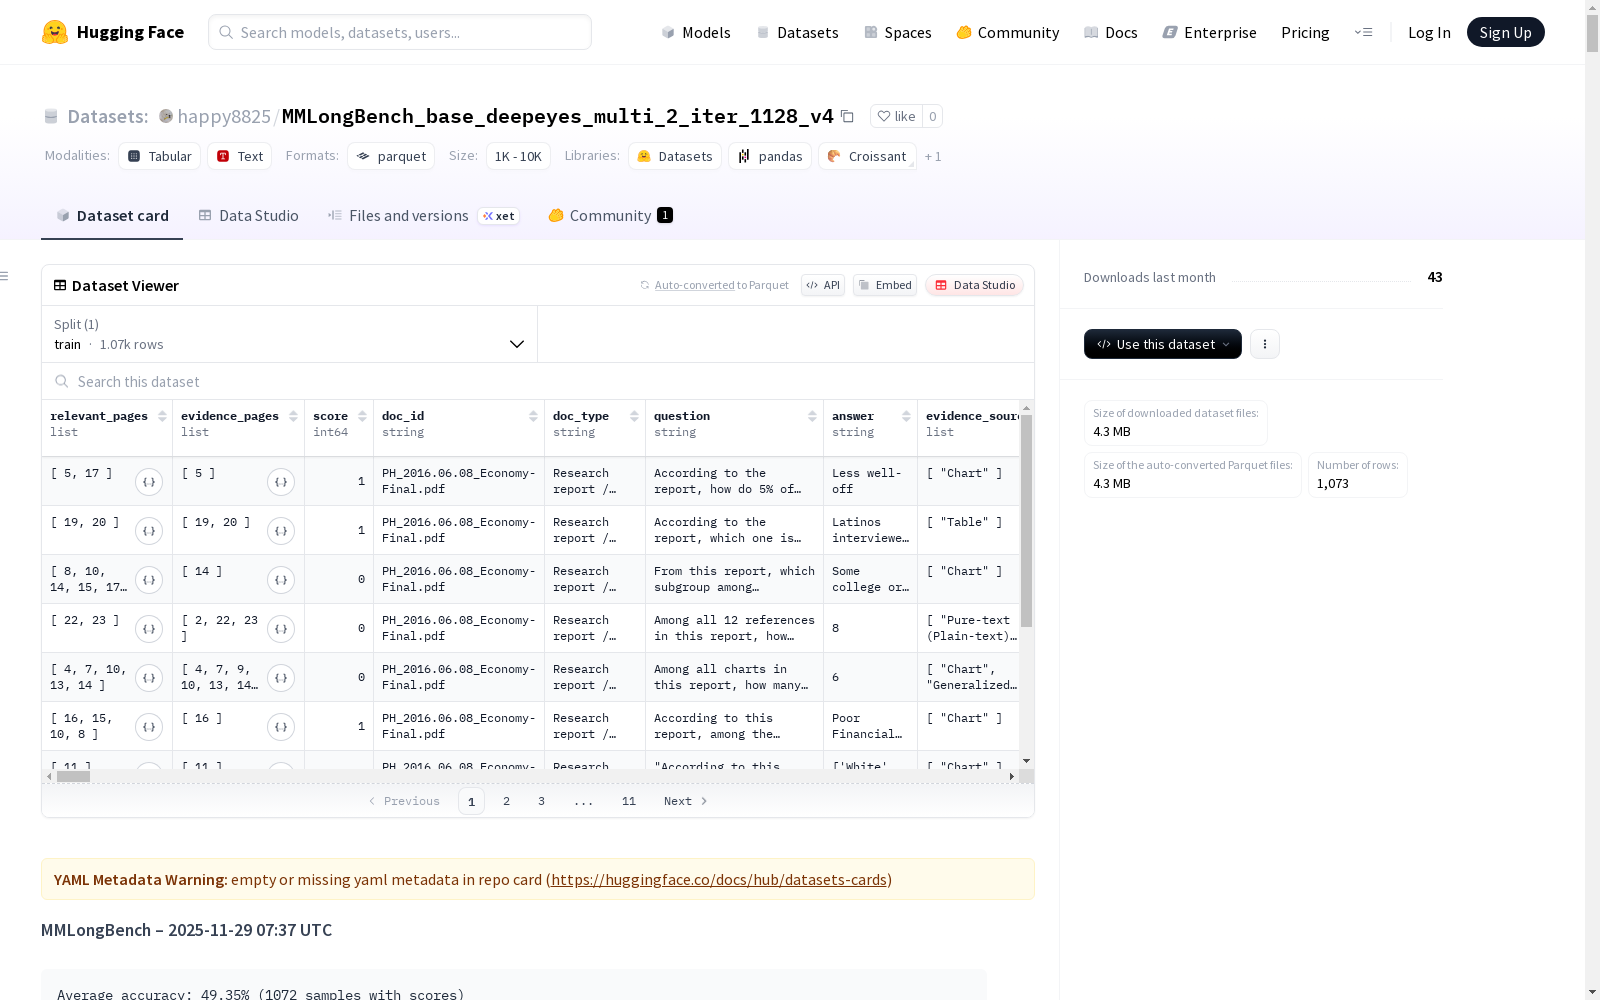Open the Pricing page

pos(1305,32)
